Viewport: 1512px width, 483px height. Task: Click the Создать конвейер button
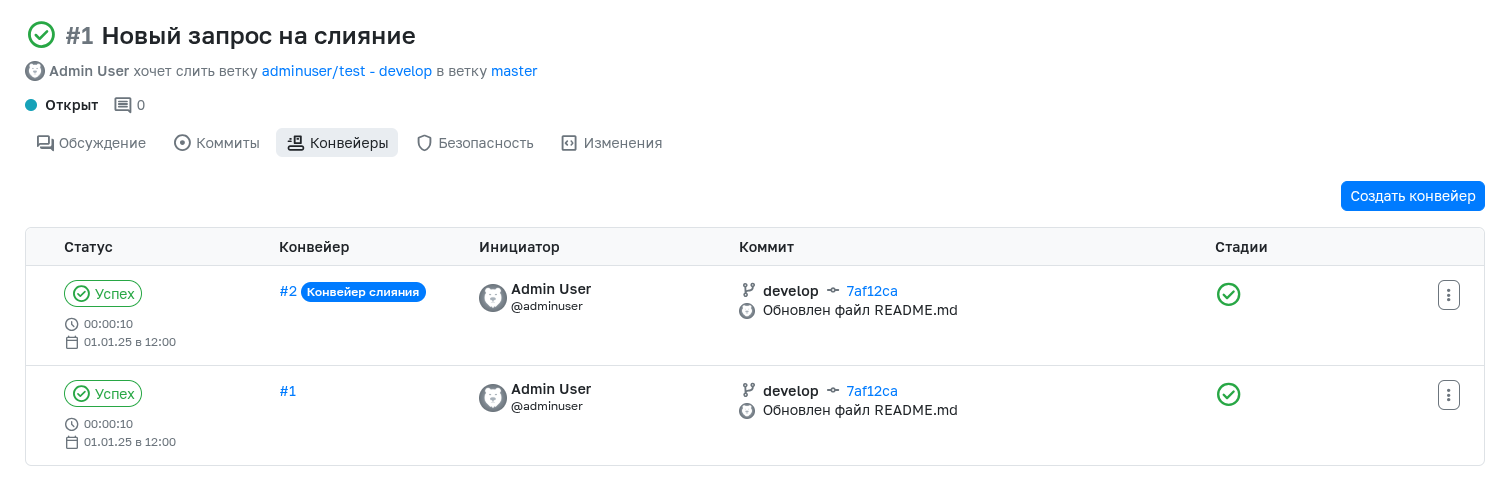point(1412,196)
